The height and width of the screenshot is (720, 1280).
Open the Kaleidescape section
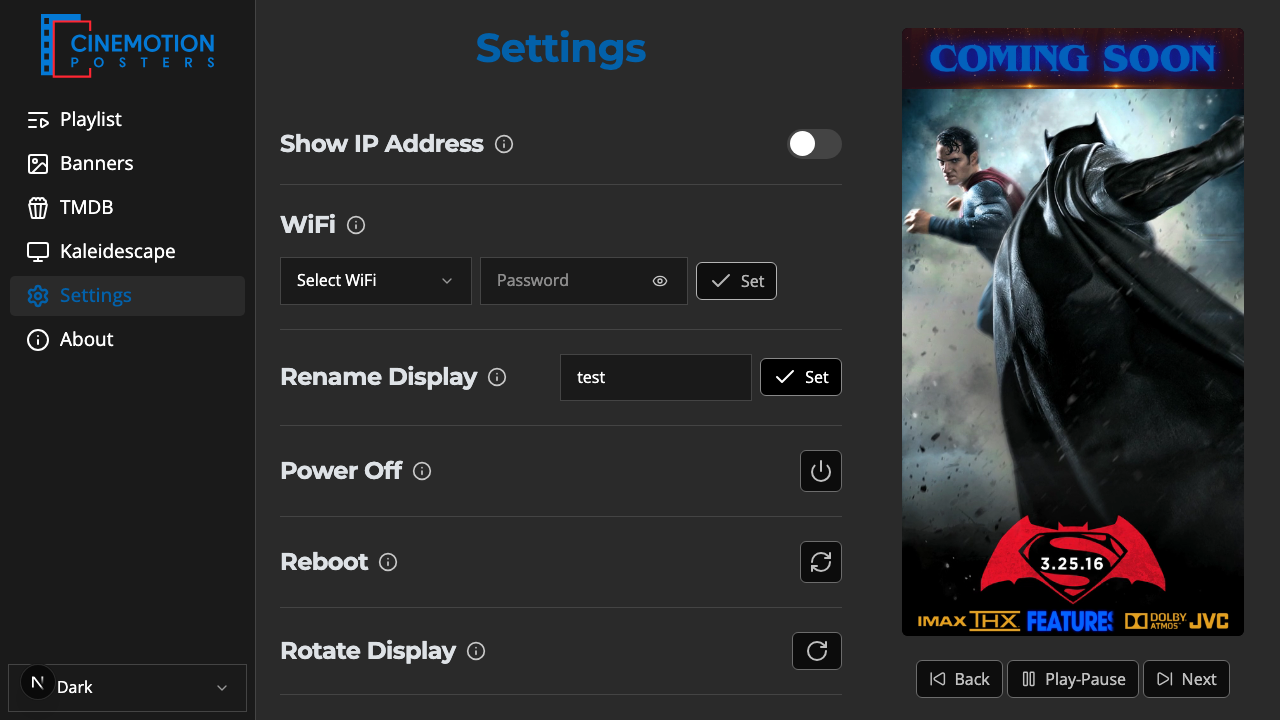(127, 252)
